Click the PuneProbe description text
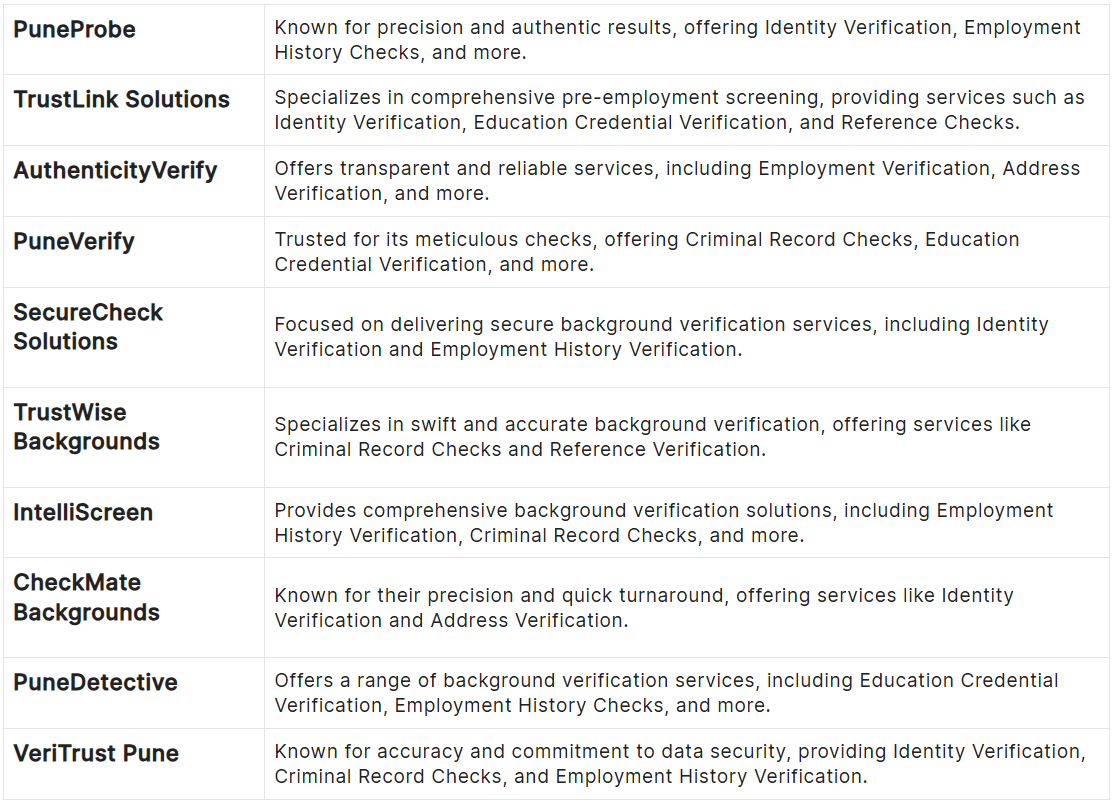This screenshot has width=1112, height=802. (677, 40)
